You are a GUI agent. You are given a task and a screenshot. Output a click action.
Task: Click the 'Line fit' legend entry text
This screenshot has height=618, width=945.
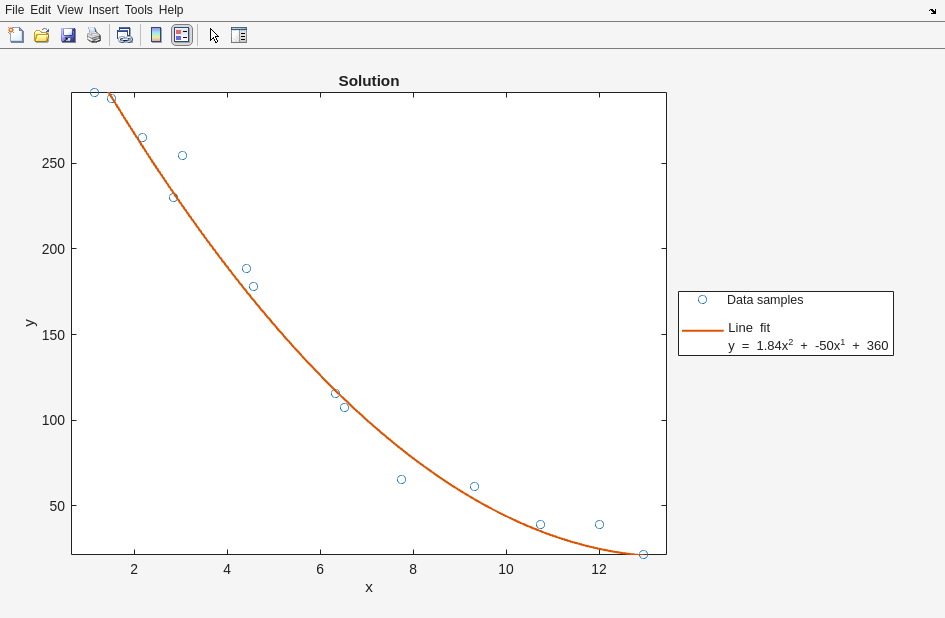(749, 328)
